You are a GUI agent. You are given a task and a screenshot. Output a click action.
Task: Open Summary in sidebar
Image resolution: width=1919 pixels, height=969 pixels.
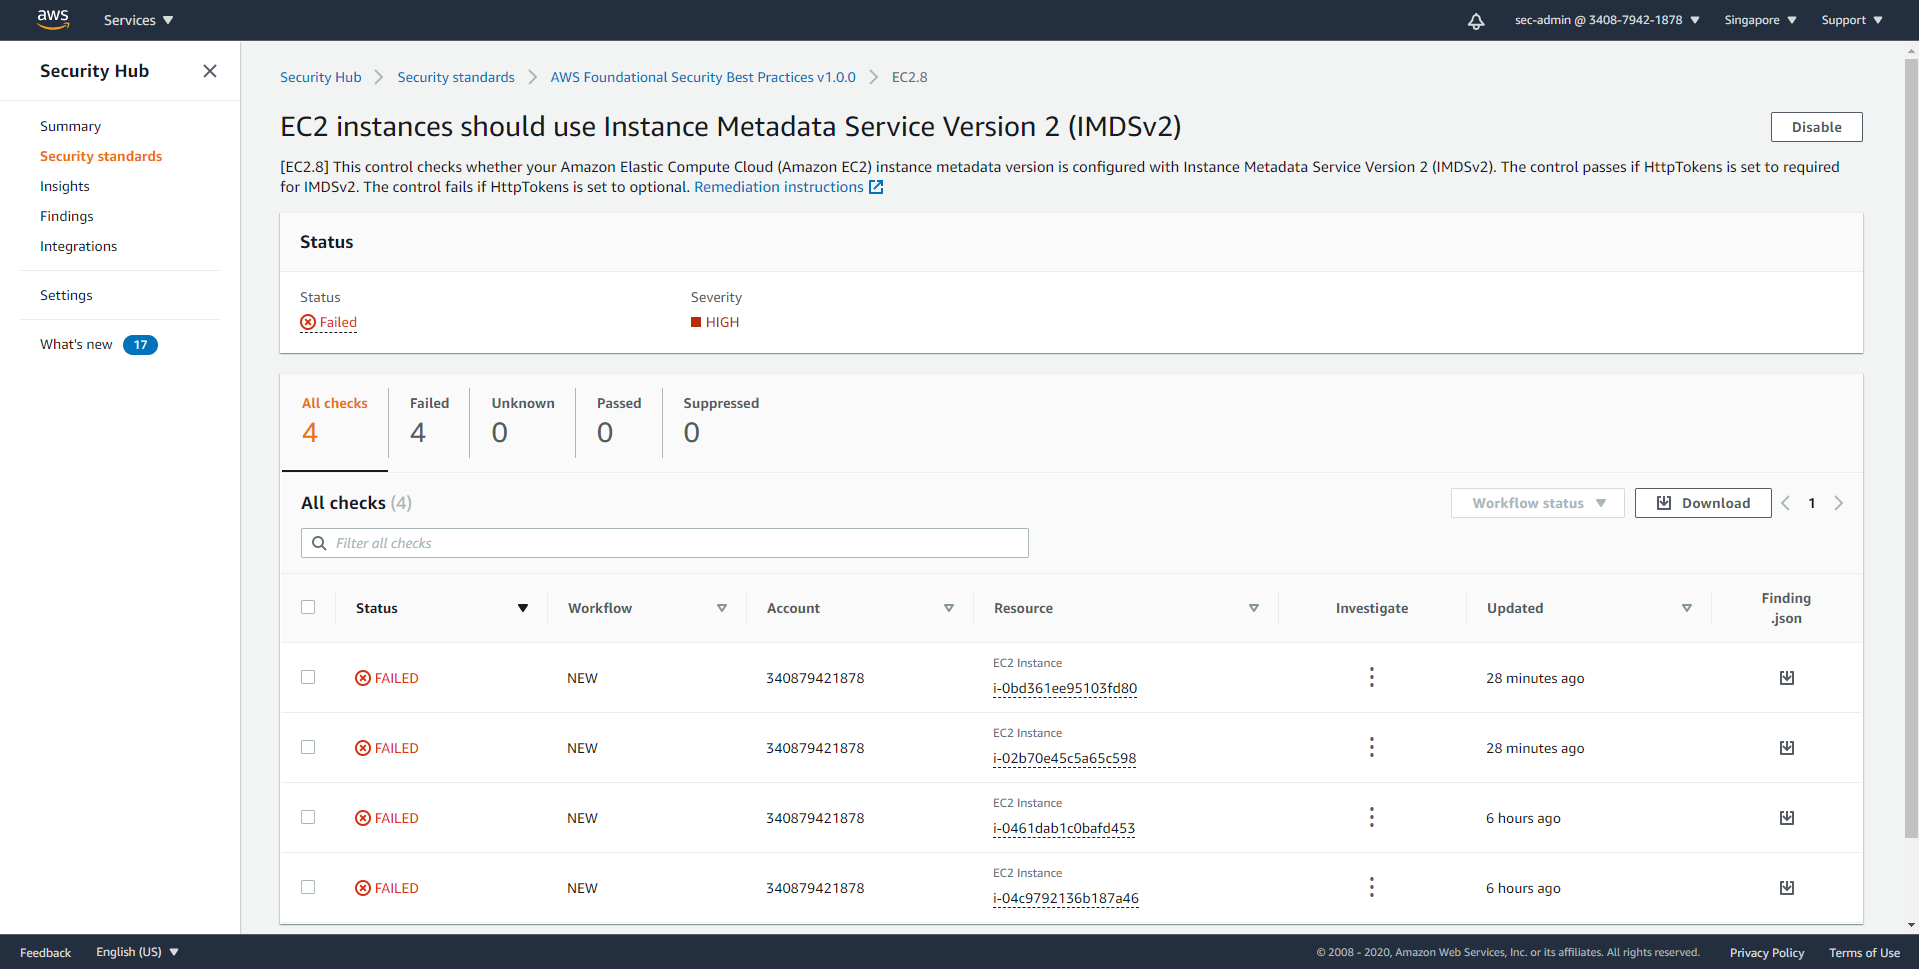(x=70, y=126)
